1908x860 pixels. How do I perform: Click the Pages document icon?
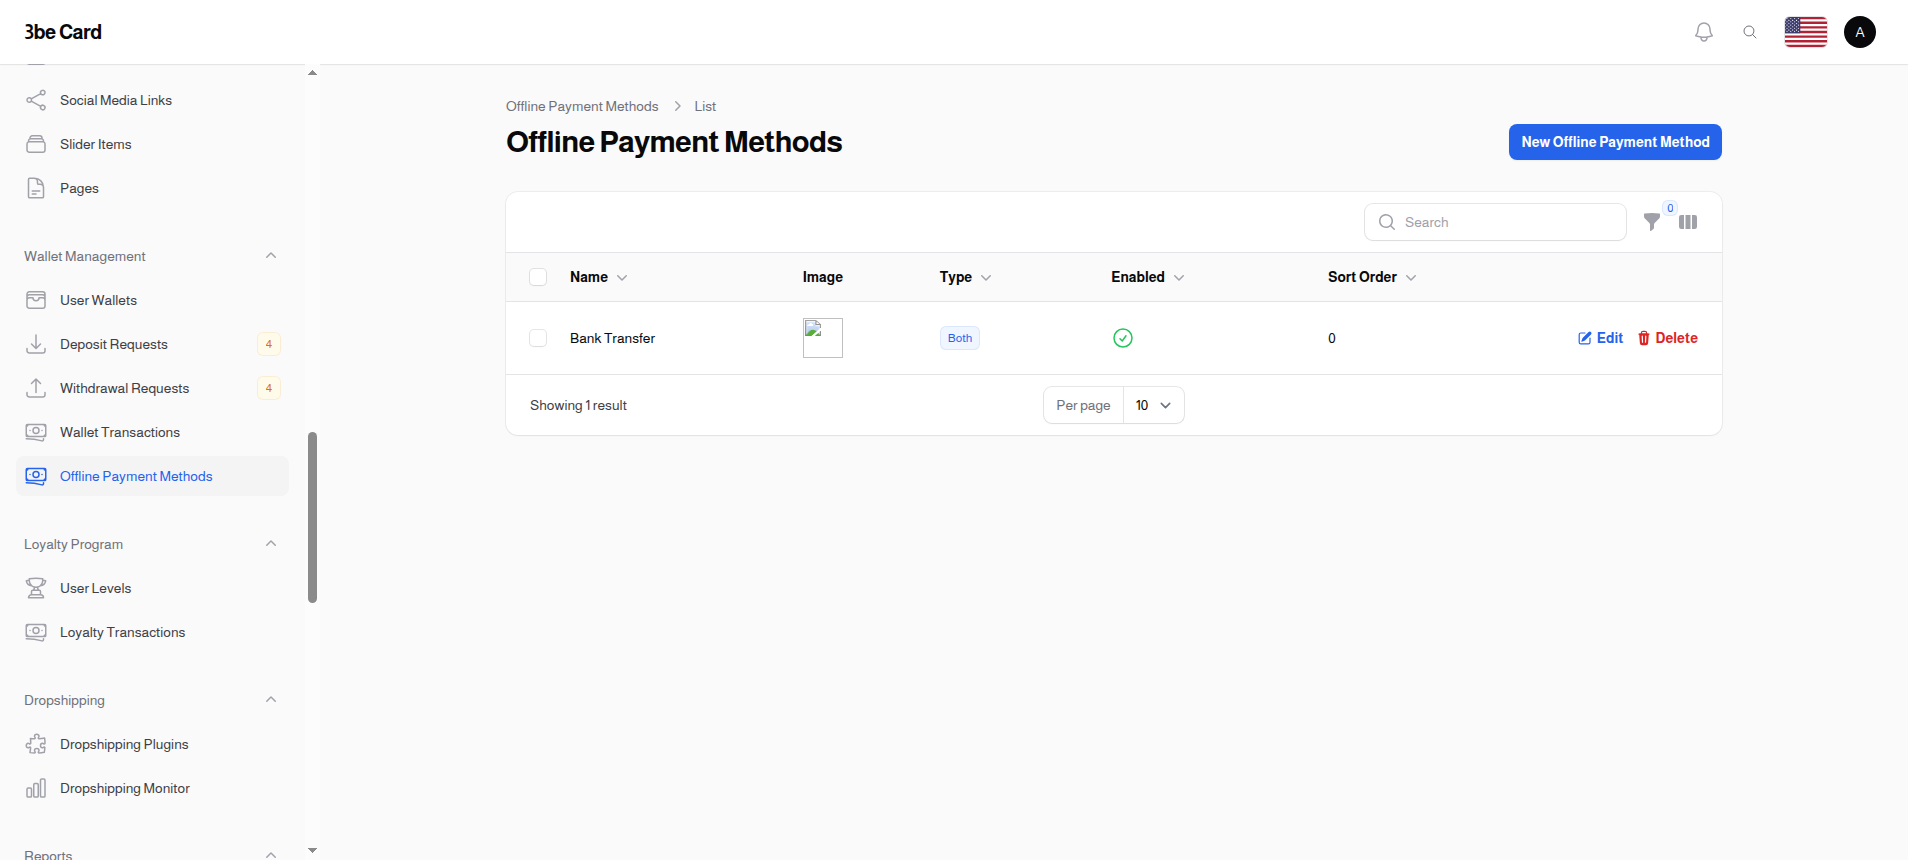coord(36,188)
